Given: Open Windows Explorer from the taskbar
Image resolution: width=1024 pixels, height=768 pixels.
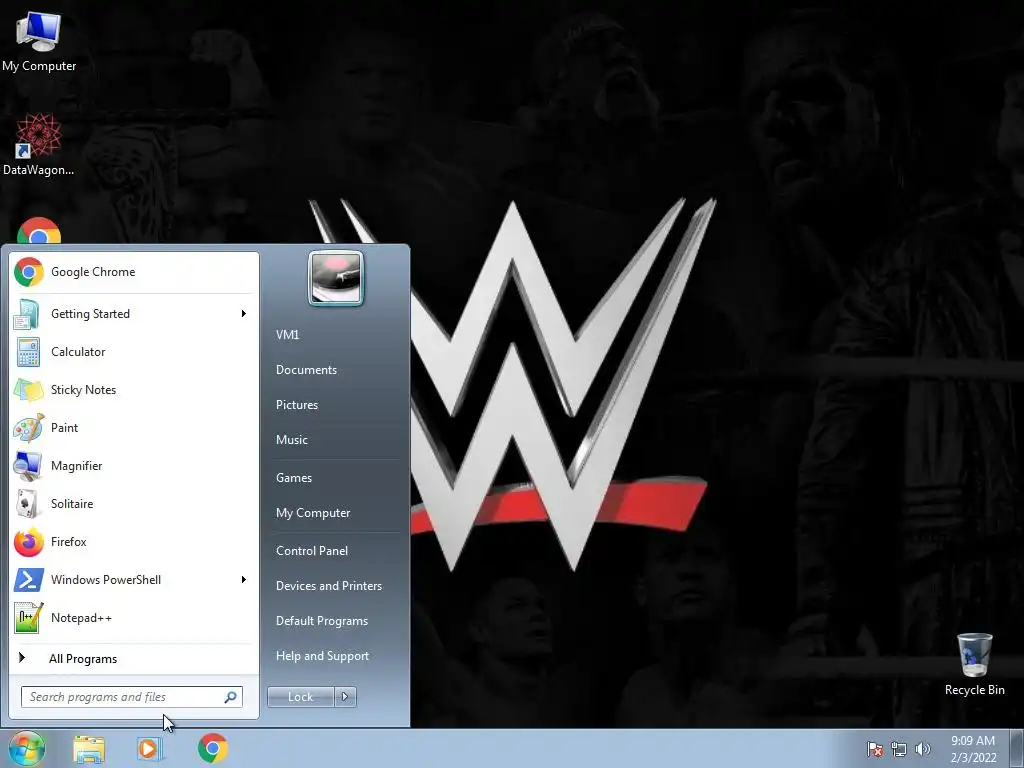Looking at the screenshot, I should pos(89,750).
